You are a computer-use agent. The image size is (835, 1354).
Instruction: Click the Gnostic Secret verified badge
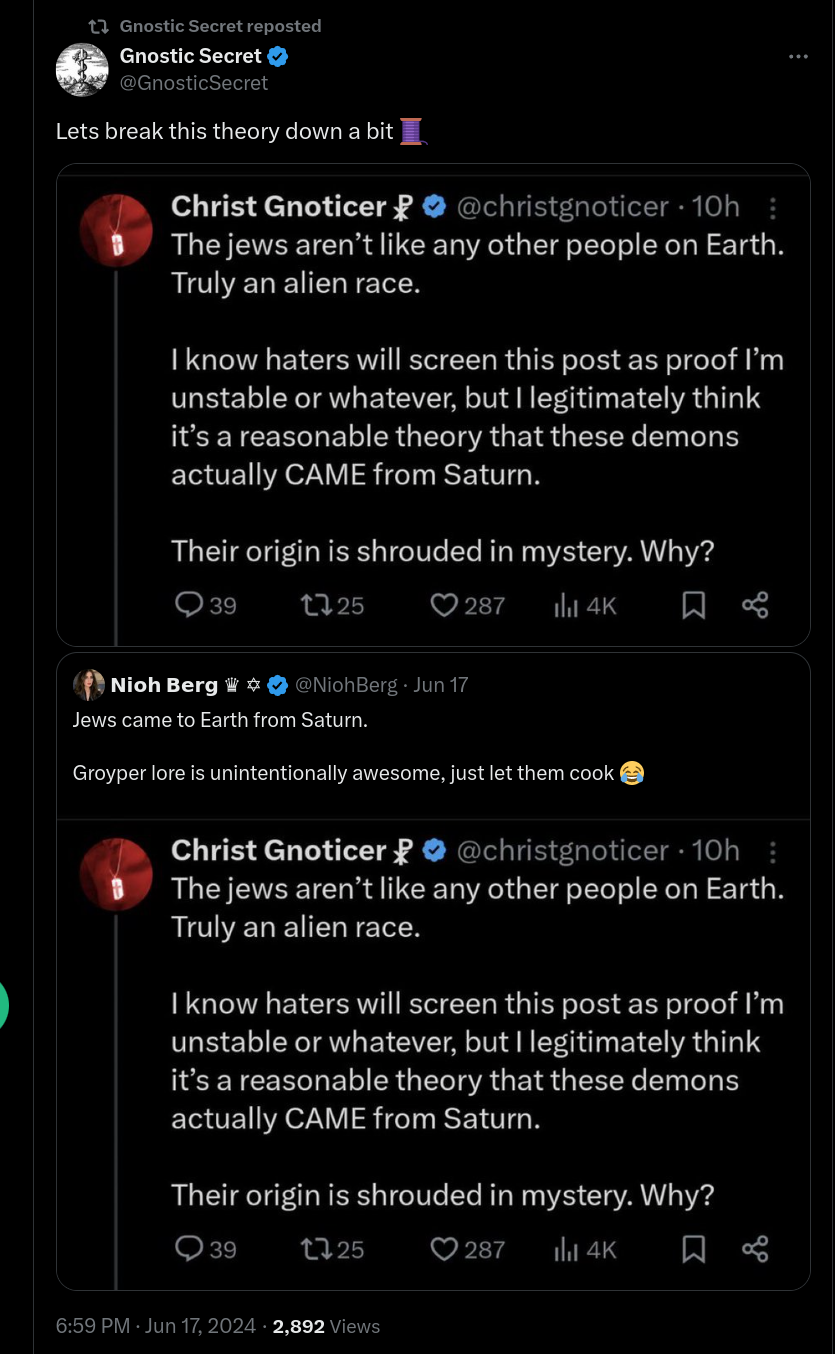278,57
